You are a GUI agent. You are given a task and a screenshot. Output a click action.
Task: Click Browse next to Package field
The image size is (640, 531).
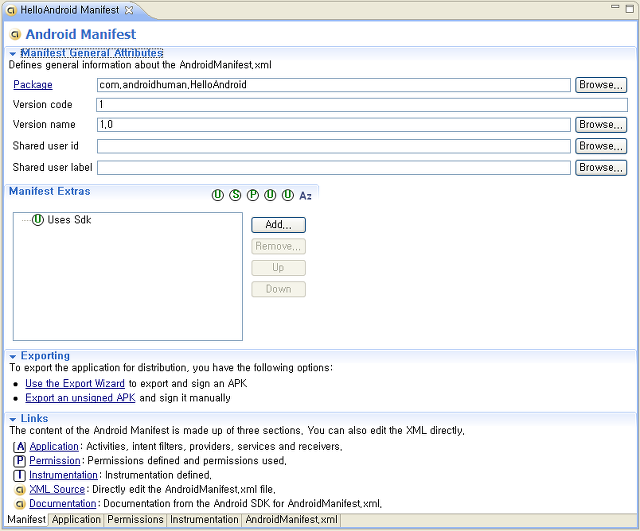click(x=601, y=85)
